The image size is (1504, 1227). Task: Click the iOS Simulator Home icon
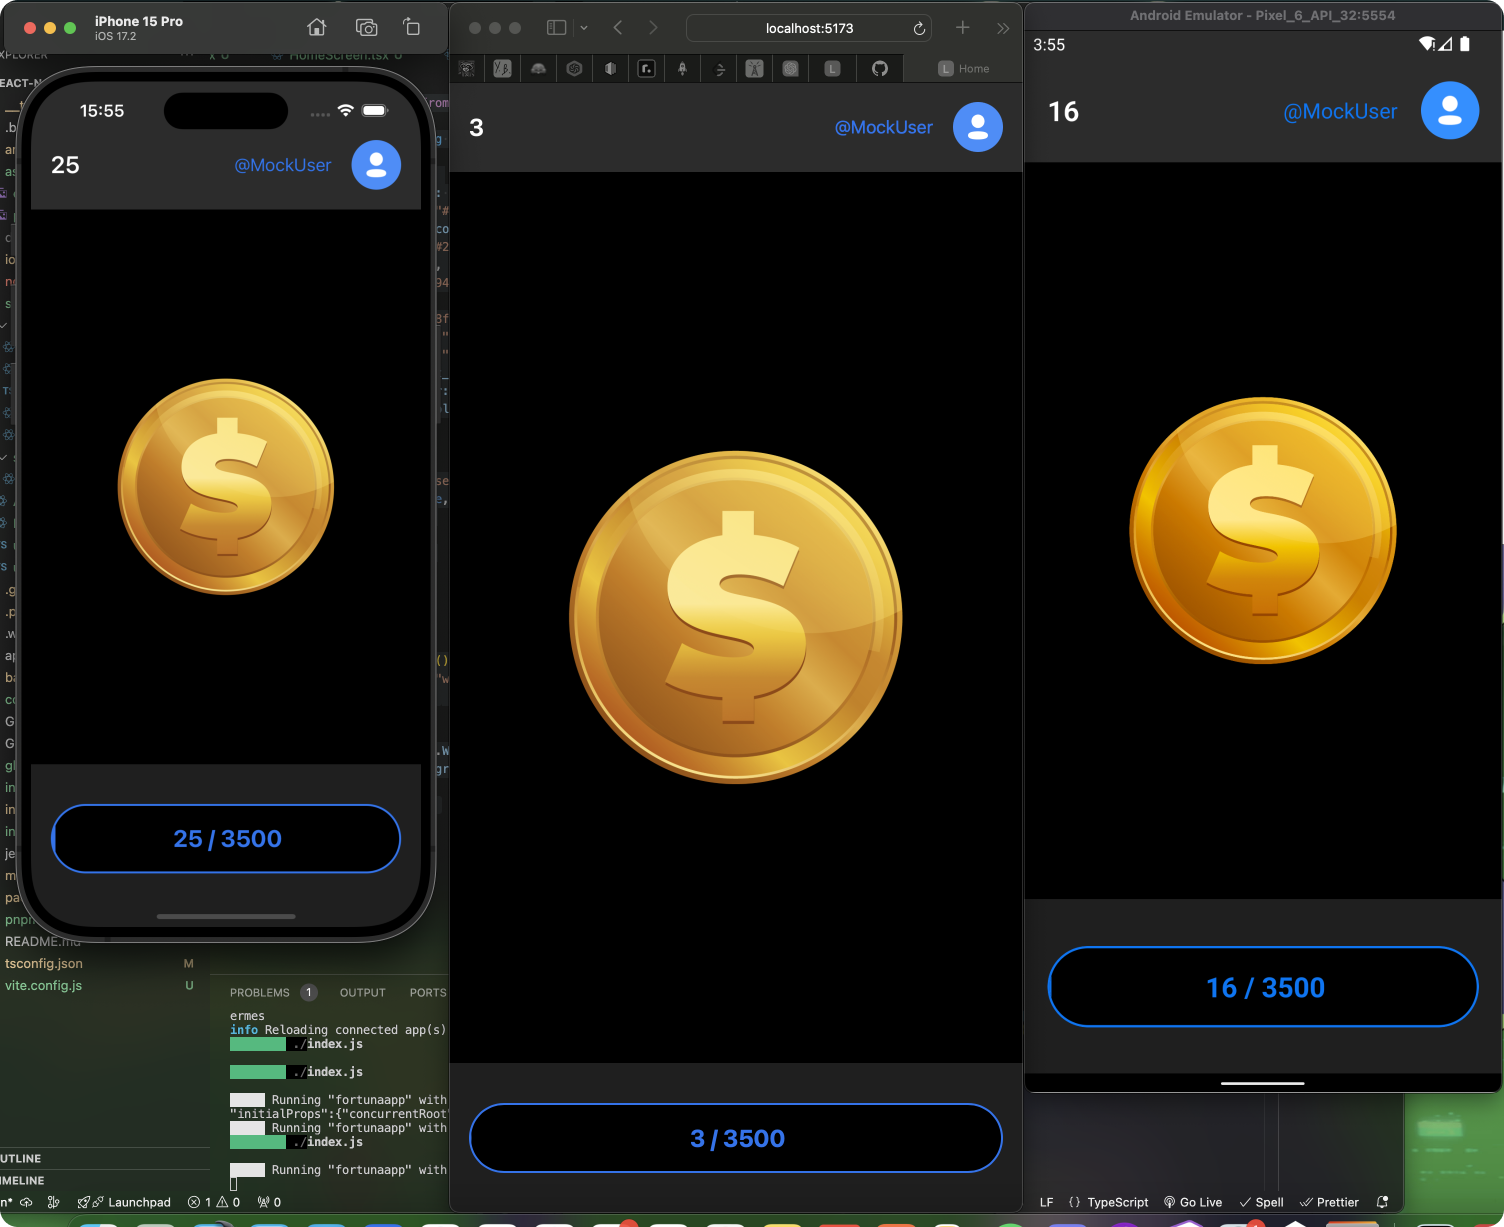click(x=317, y=27)
